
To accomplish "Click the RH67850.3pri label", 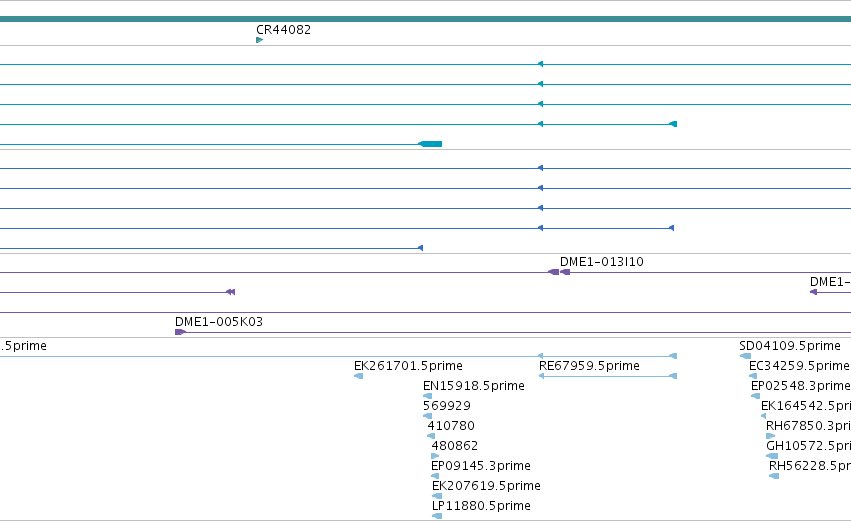I will click(x=808, y=426).
